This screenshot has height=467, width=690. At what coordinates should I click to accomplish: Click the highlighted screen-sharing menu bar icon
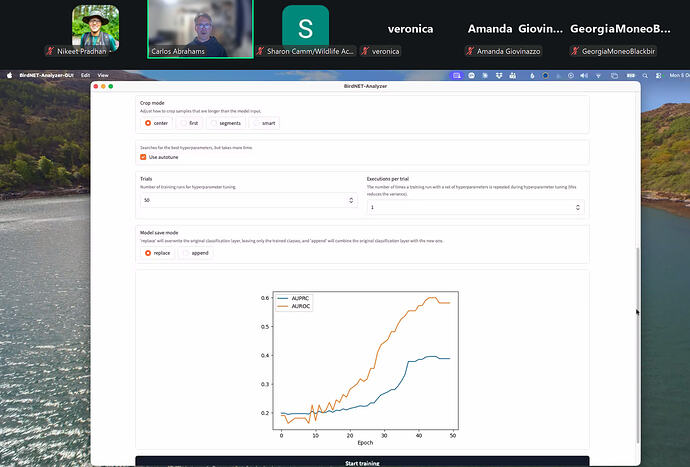click(457, 76)
